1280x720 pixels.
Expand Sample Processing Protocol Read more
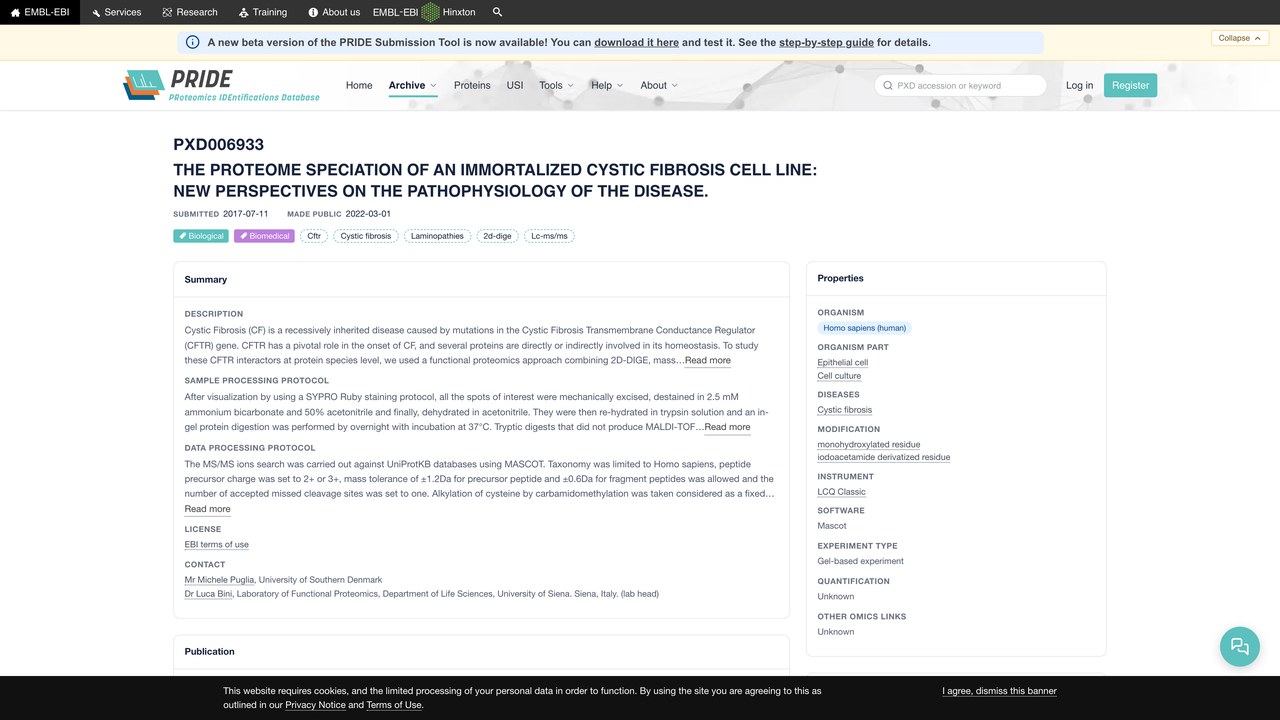[727, 427]
